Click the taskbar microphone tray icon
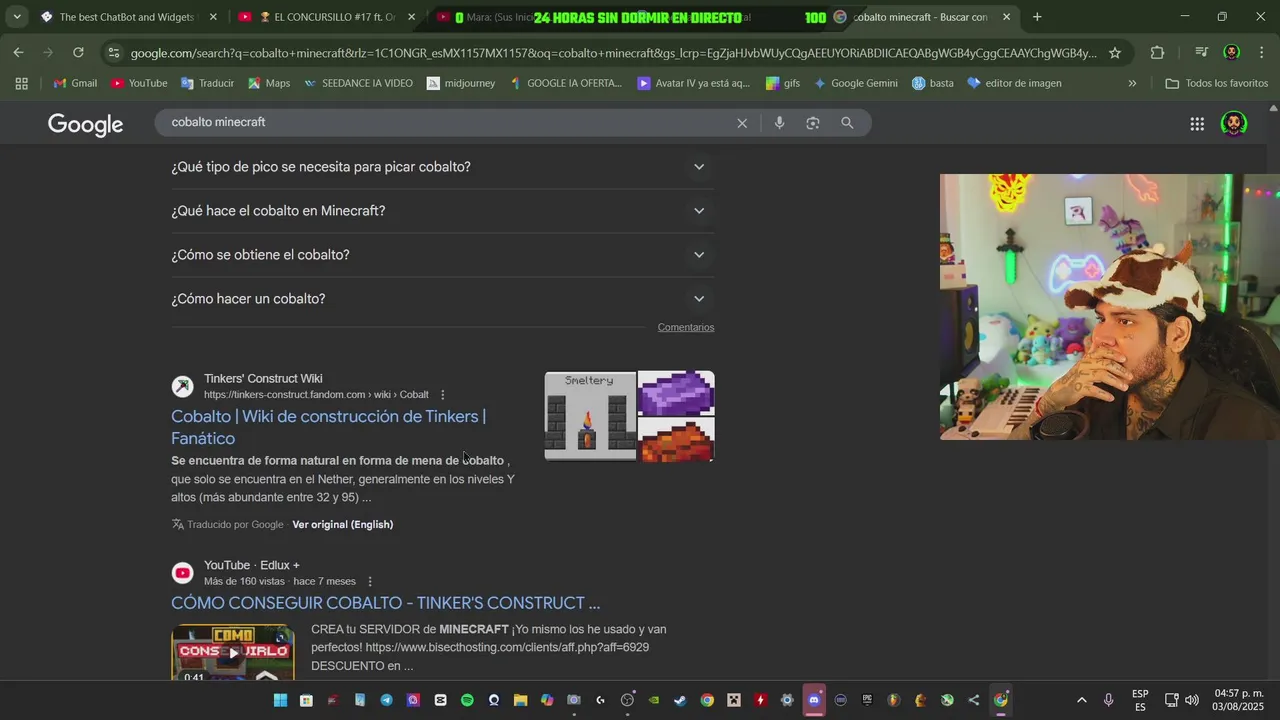 [1108, 700]
